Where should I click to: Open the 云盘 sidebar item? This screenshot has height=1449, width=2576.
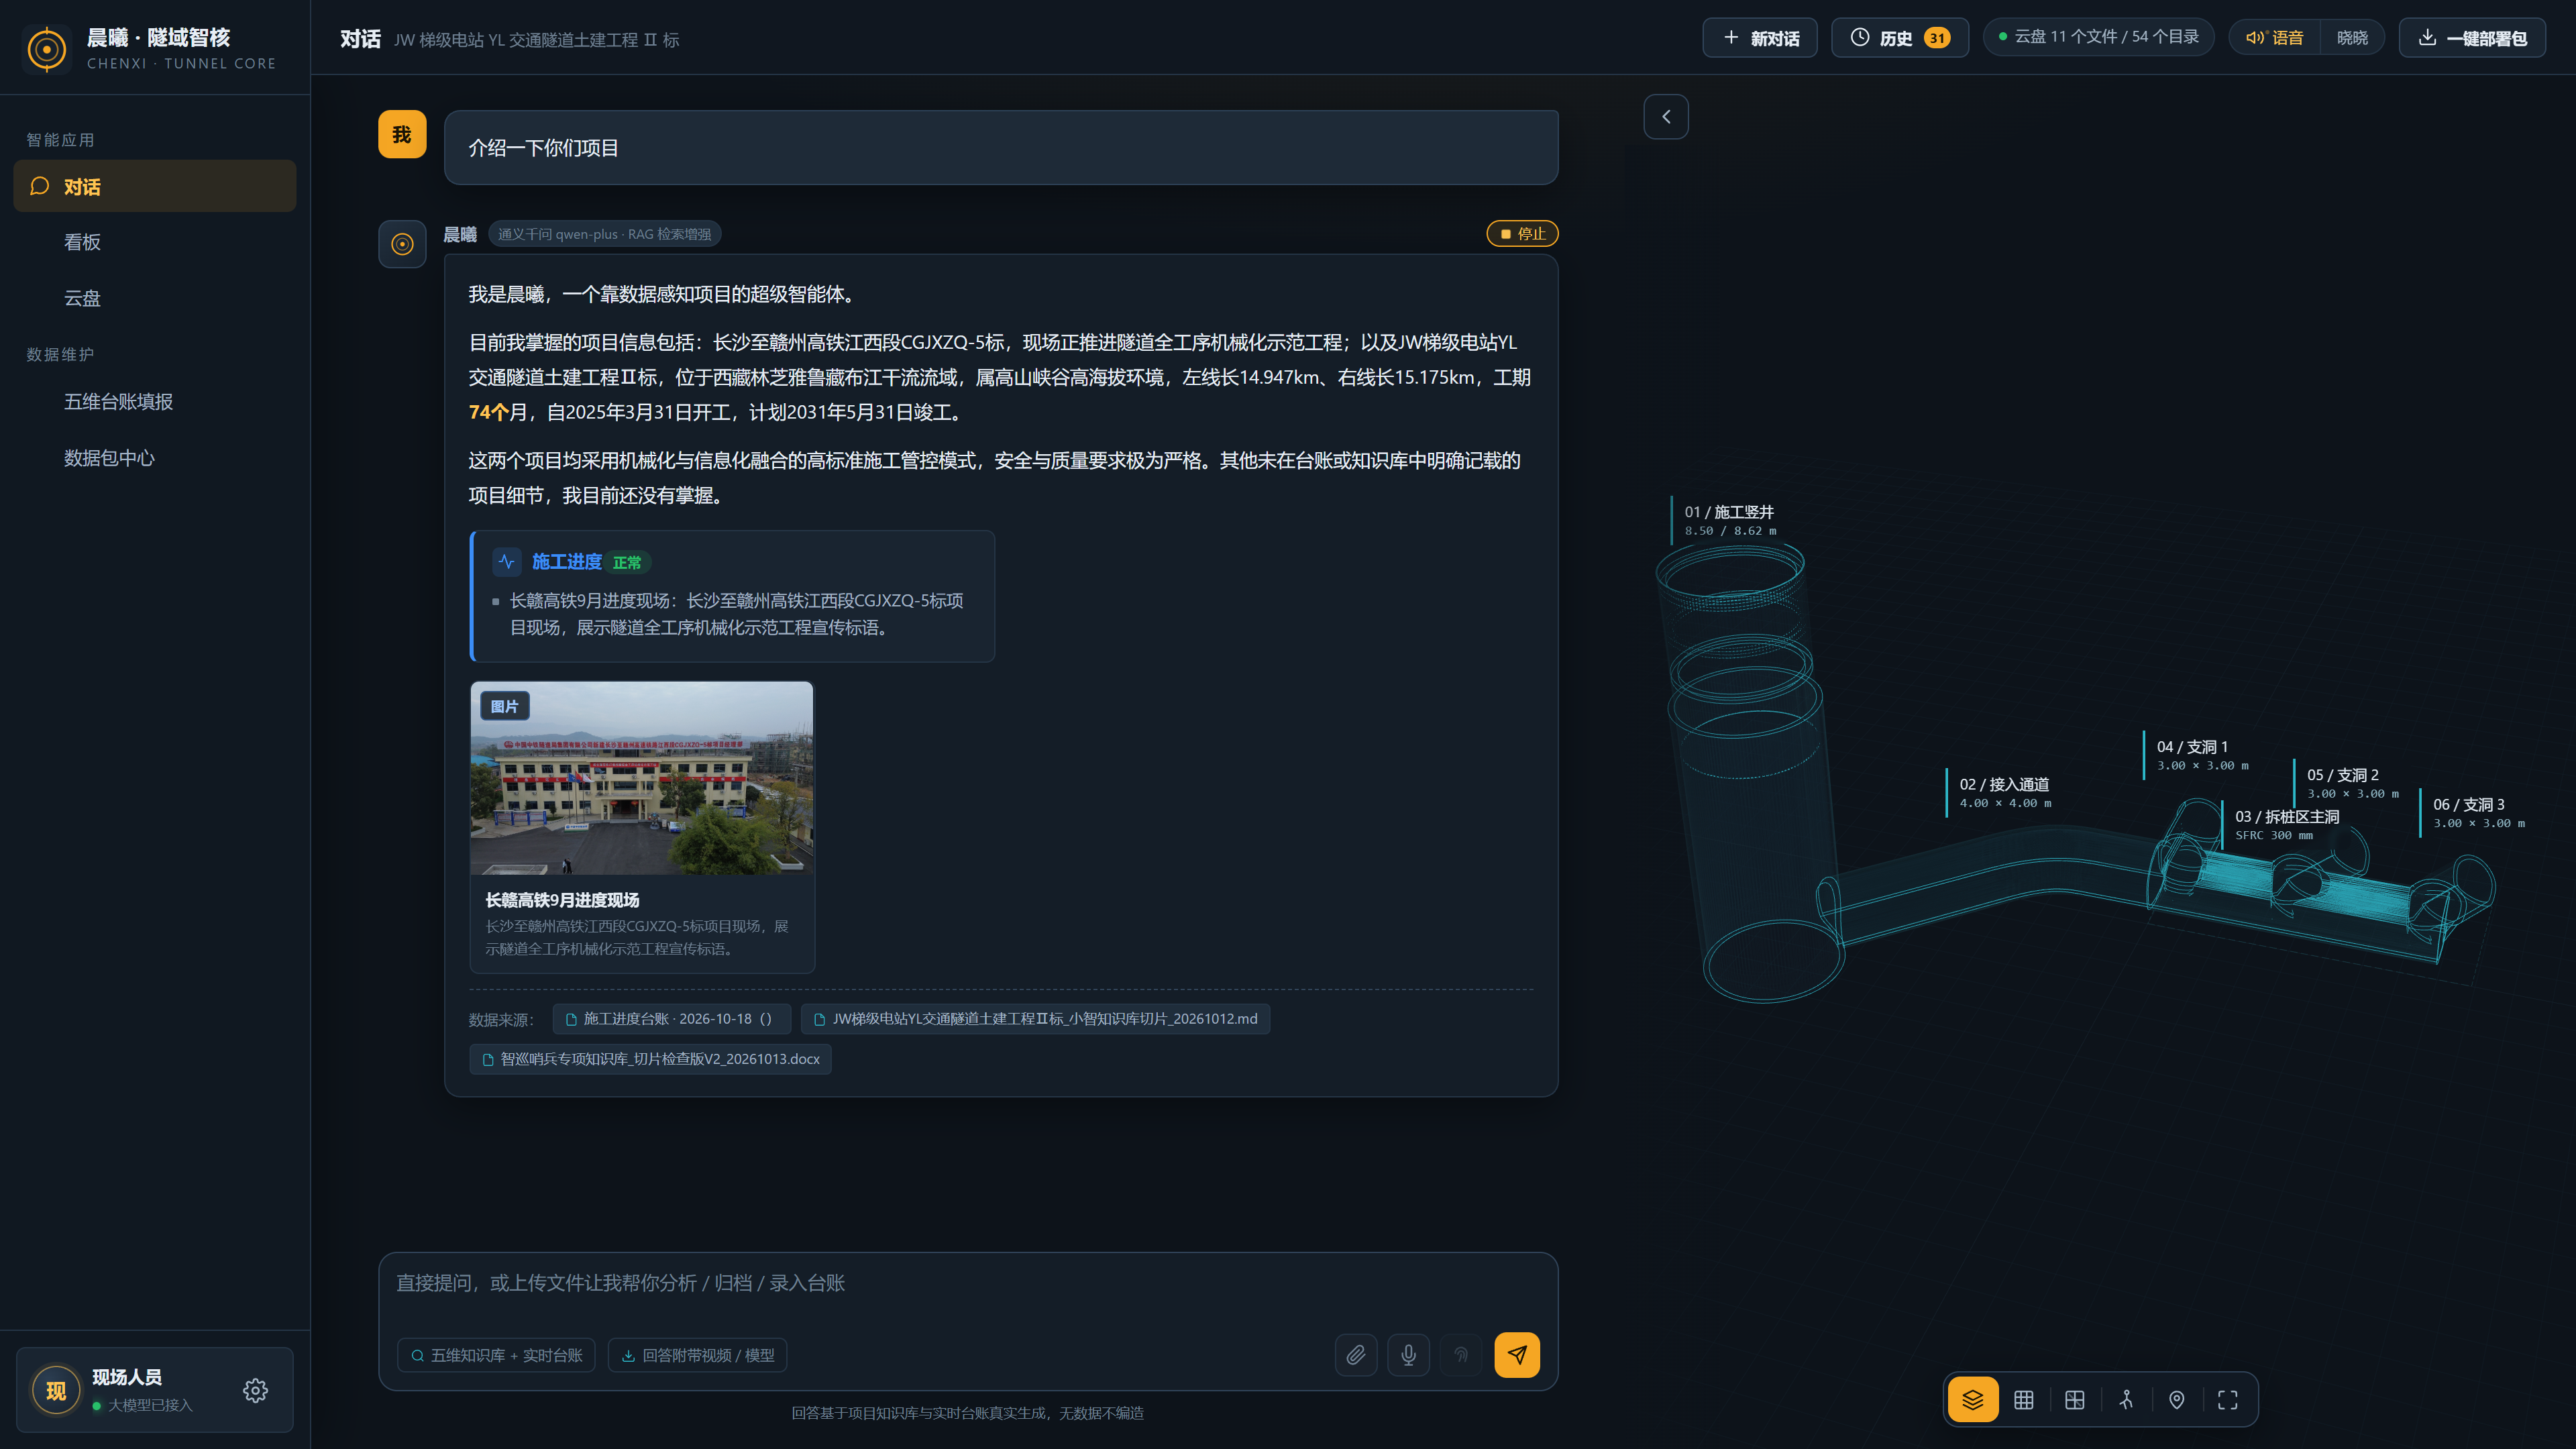coord(155,298)
